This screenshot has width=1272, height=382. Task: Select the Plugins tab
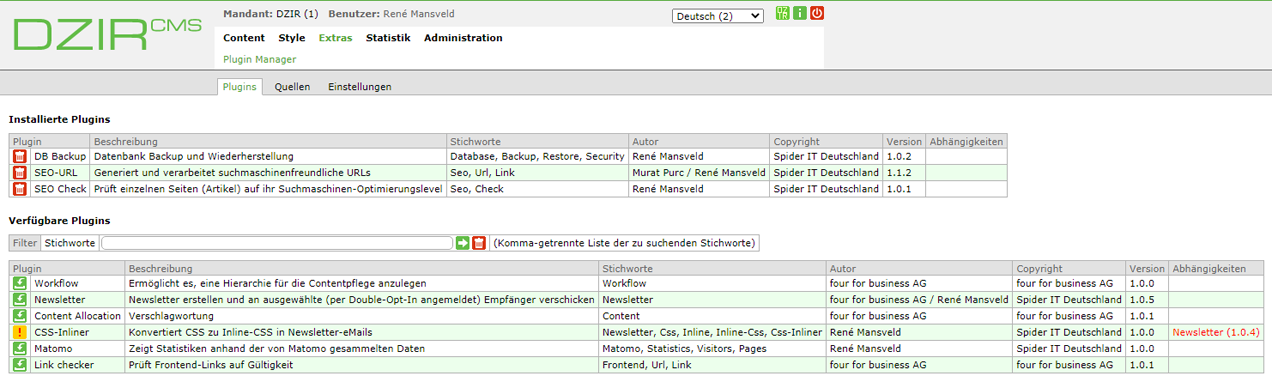point(240,87)
